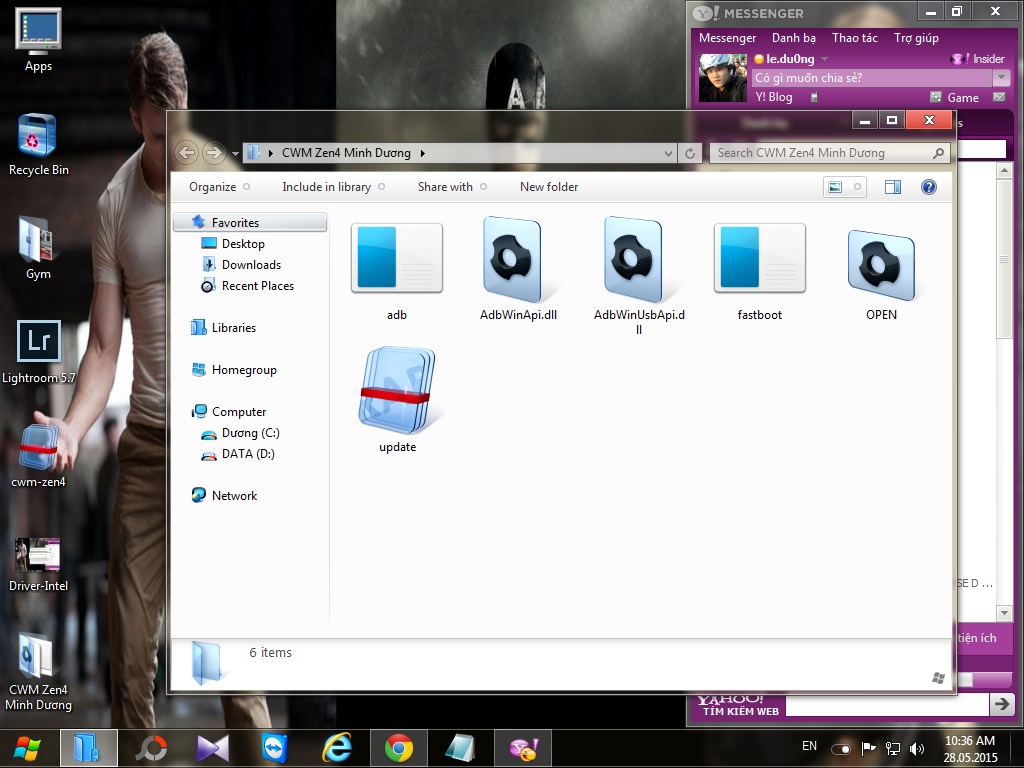Click the Search CWM Zen4 field

click(822, 153)
